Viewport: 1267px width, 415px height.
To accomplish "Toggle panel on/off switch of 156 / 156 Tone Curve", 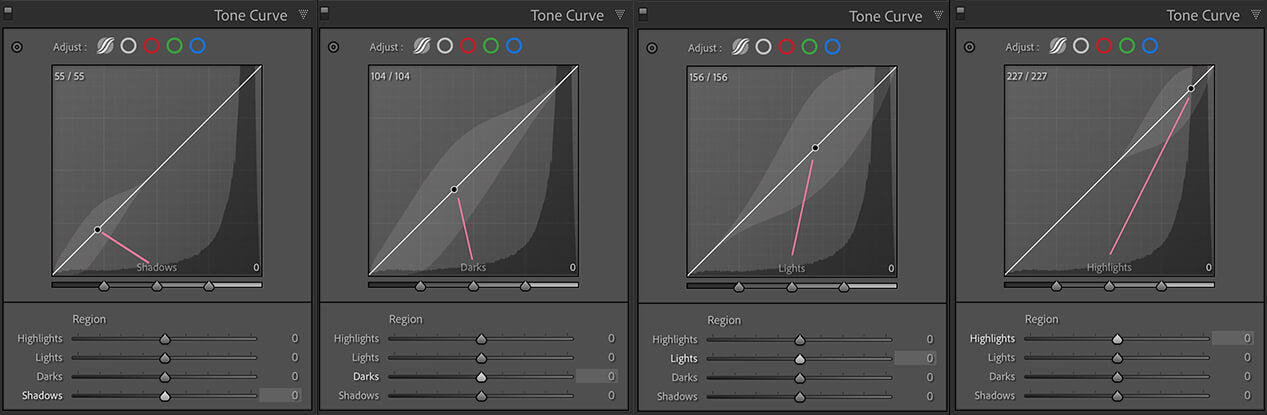I will pyautogui.click(x=643, y=14).
